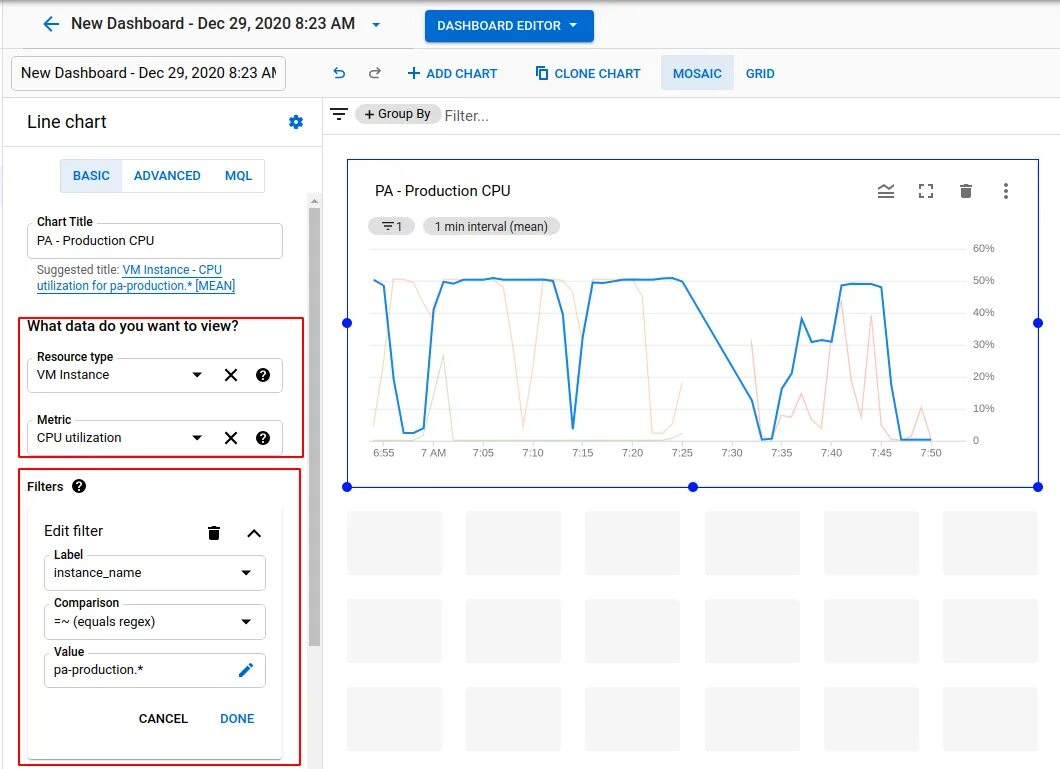Clear the Metric selection

point(231,438)
